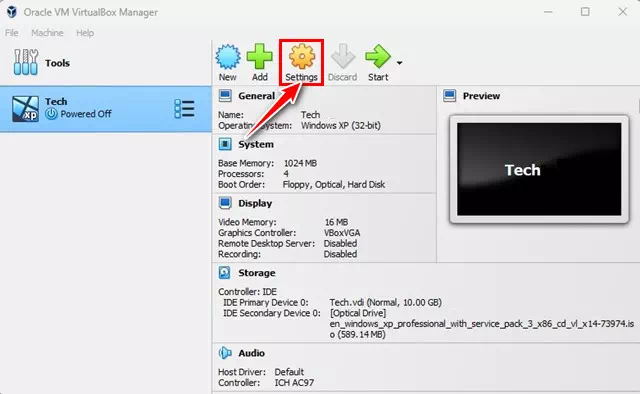The width and height of the screenshot is (640, 394).
Task: Click the Base Memory value 1024 MB
Action: (x=300, y=163)
